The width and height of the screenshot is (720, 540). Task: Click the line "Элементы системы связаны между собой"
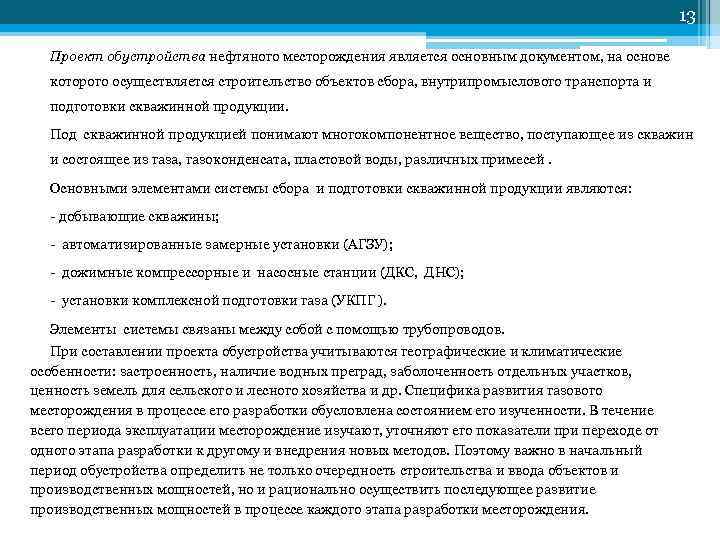pos(277,330)
